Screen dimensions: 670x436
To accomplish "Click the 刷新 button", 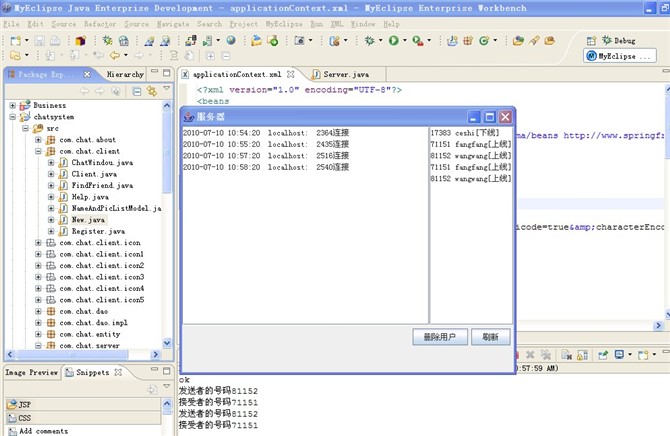I will [491, 337].
